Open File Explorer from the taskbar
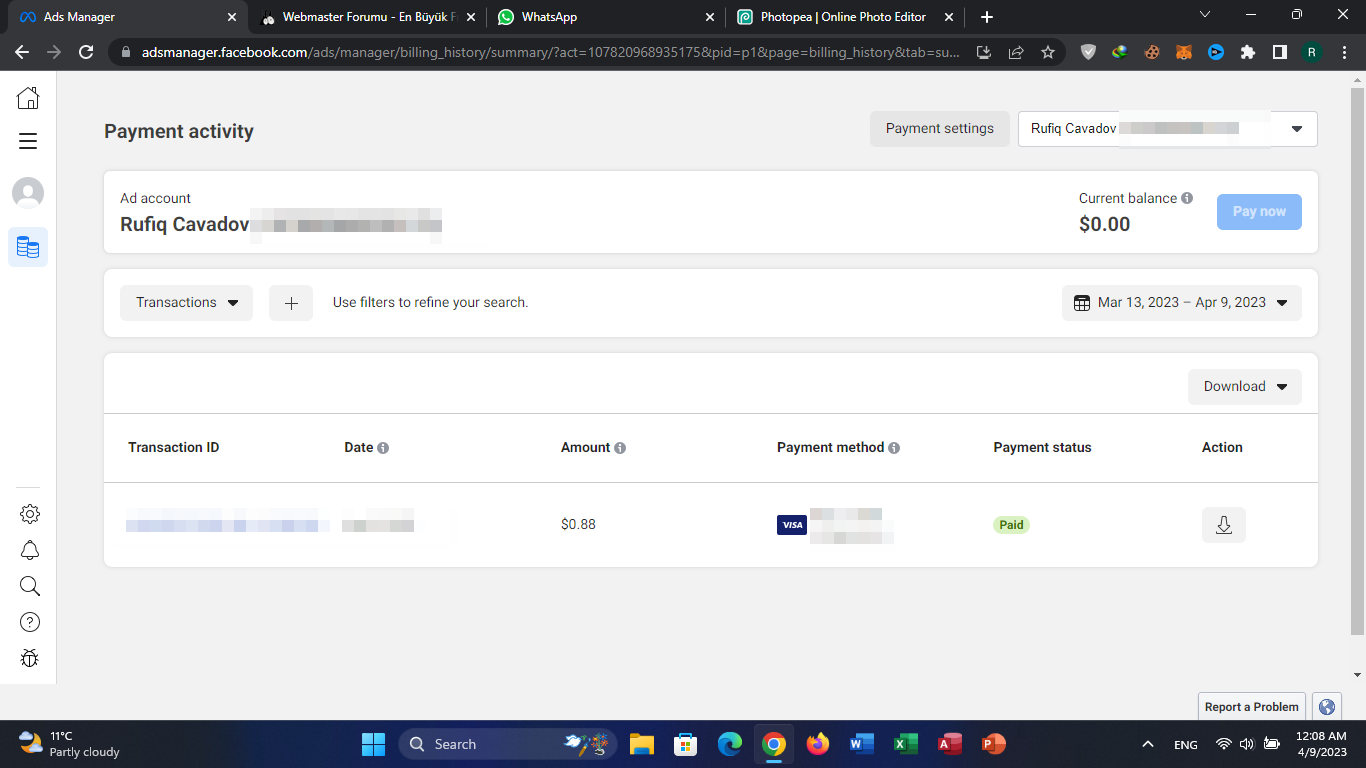Viewport: 1366px width, 768px height. click(x=642, y=745)
